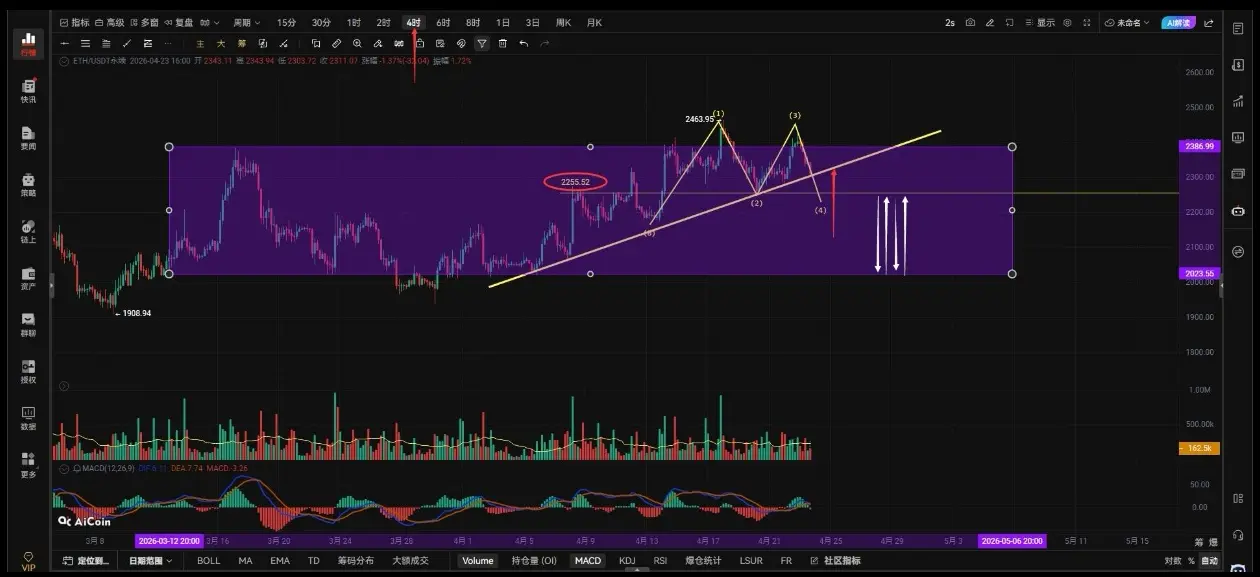Open the 显示 display options menu
1260x577 pixels.
pyautogui.click(x=1040, y=22)
